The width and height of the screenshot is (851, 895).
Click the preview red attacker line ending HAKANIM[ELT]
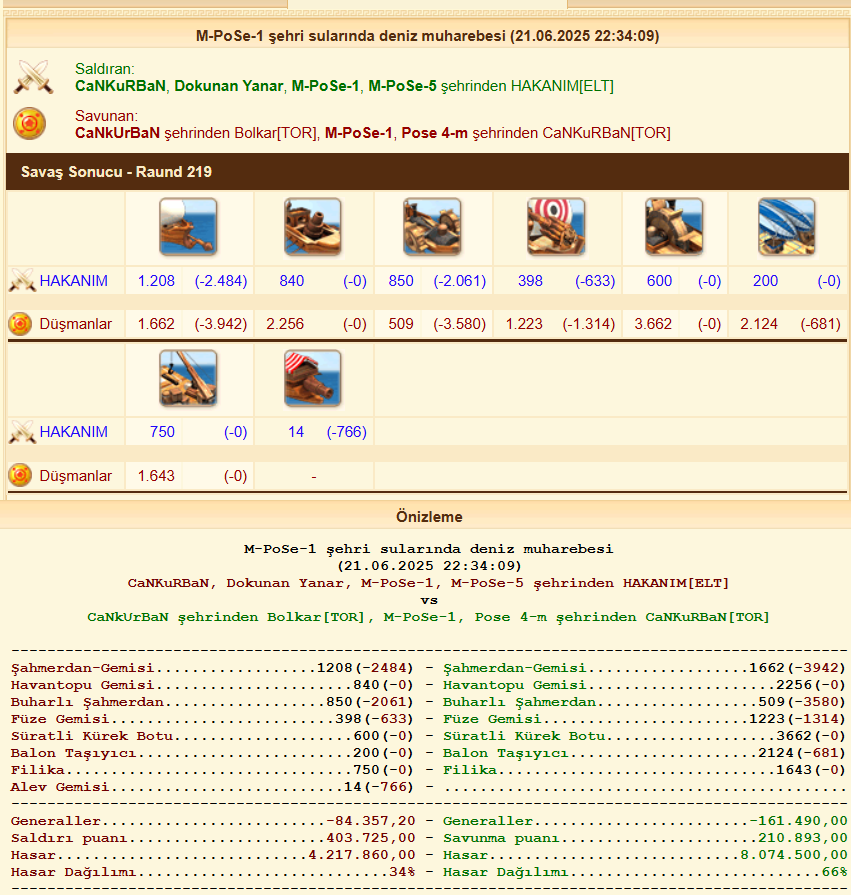[428, 583]
